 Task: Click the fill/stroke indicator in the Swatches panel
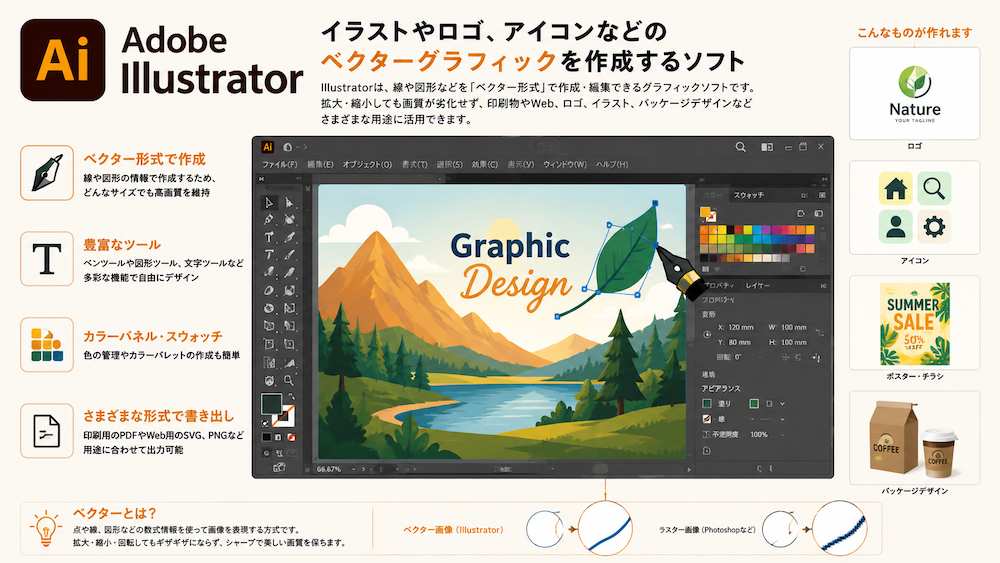[x=708, y=214]
